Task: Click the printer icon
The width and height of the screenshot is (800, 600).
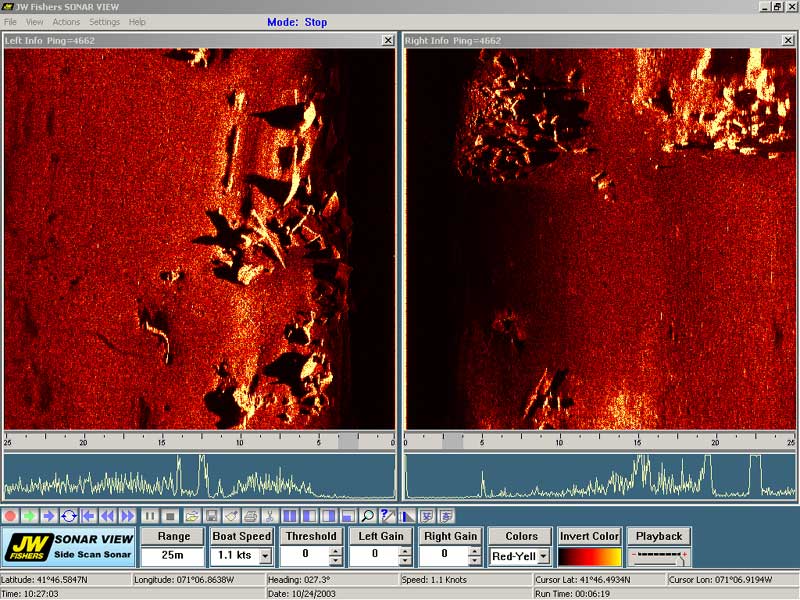Action: pyautogui.click(x=251, y=516)
